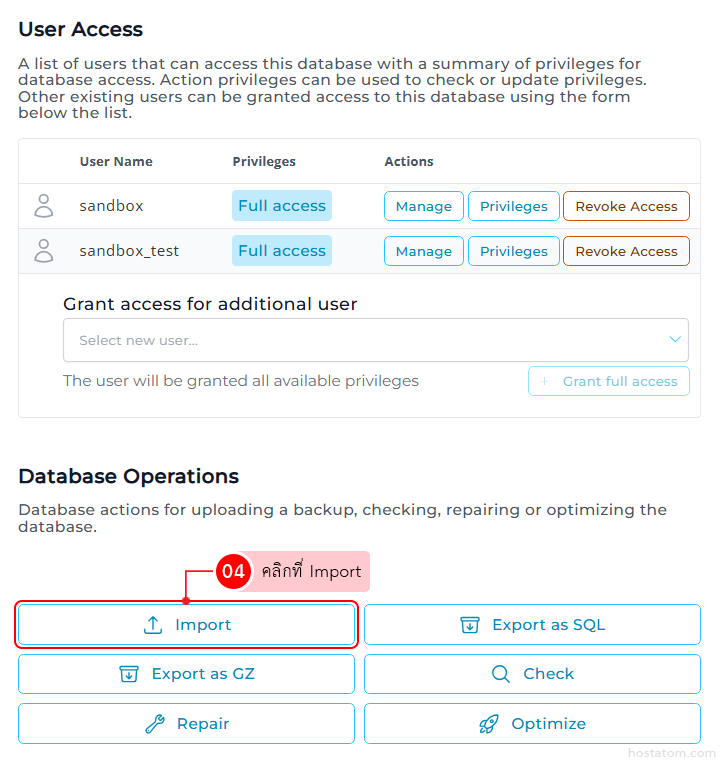Click the Full access badge for sandbox_test
720x761 pixels.
tap(282, 251)
